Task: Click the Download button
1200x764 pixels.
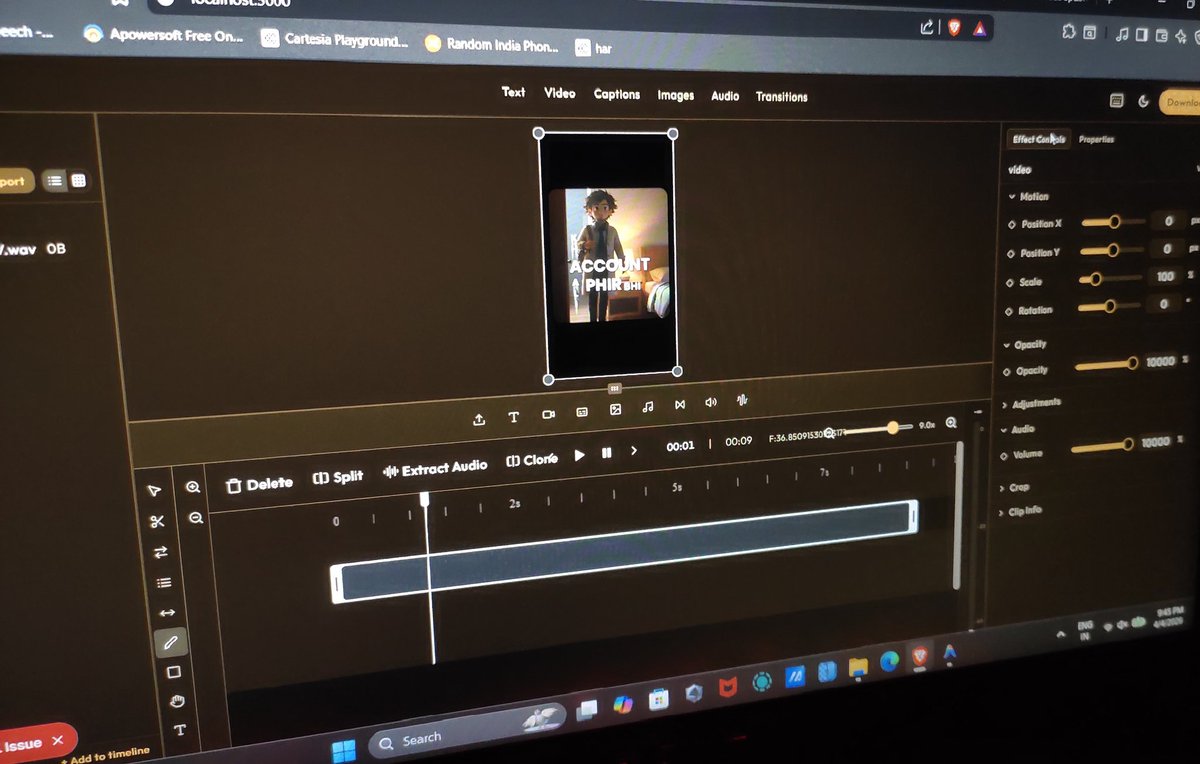Action: tap(1180, 102)
